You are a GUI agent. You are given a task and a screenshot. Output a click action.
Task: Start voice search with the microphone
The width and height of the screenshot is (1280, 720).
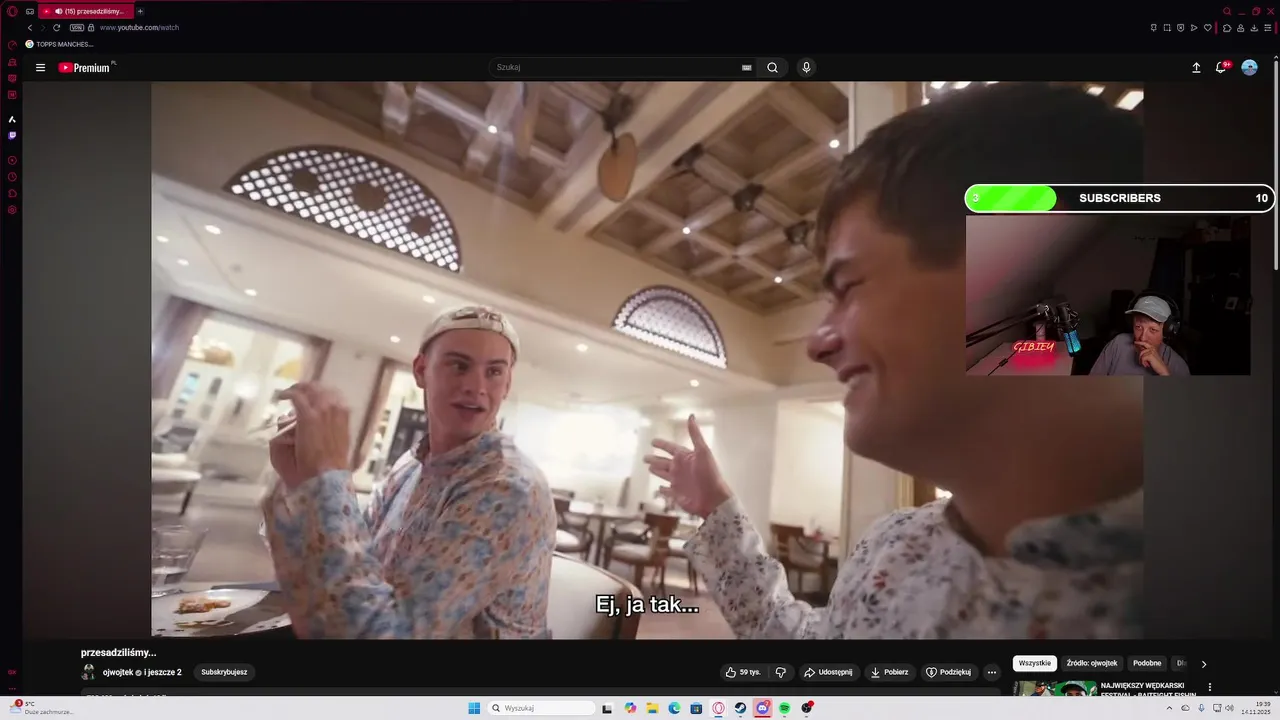click(x=806, y=68)
